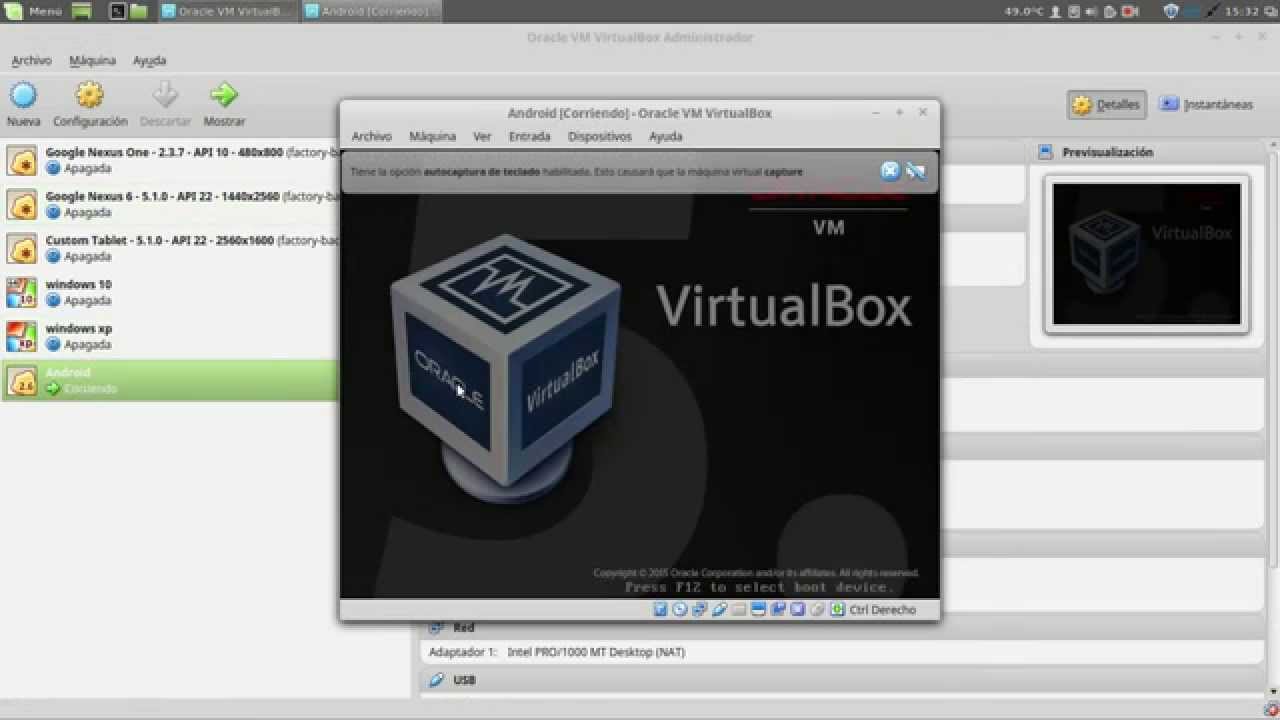1280x720 pixels.
Task: Open Configuración gear in the toolbar
Action: click(x=90, y=96)
